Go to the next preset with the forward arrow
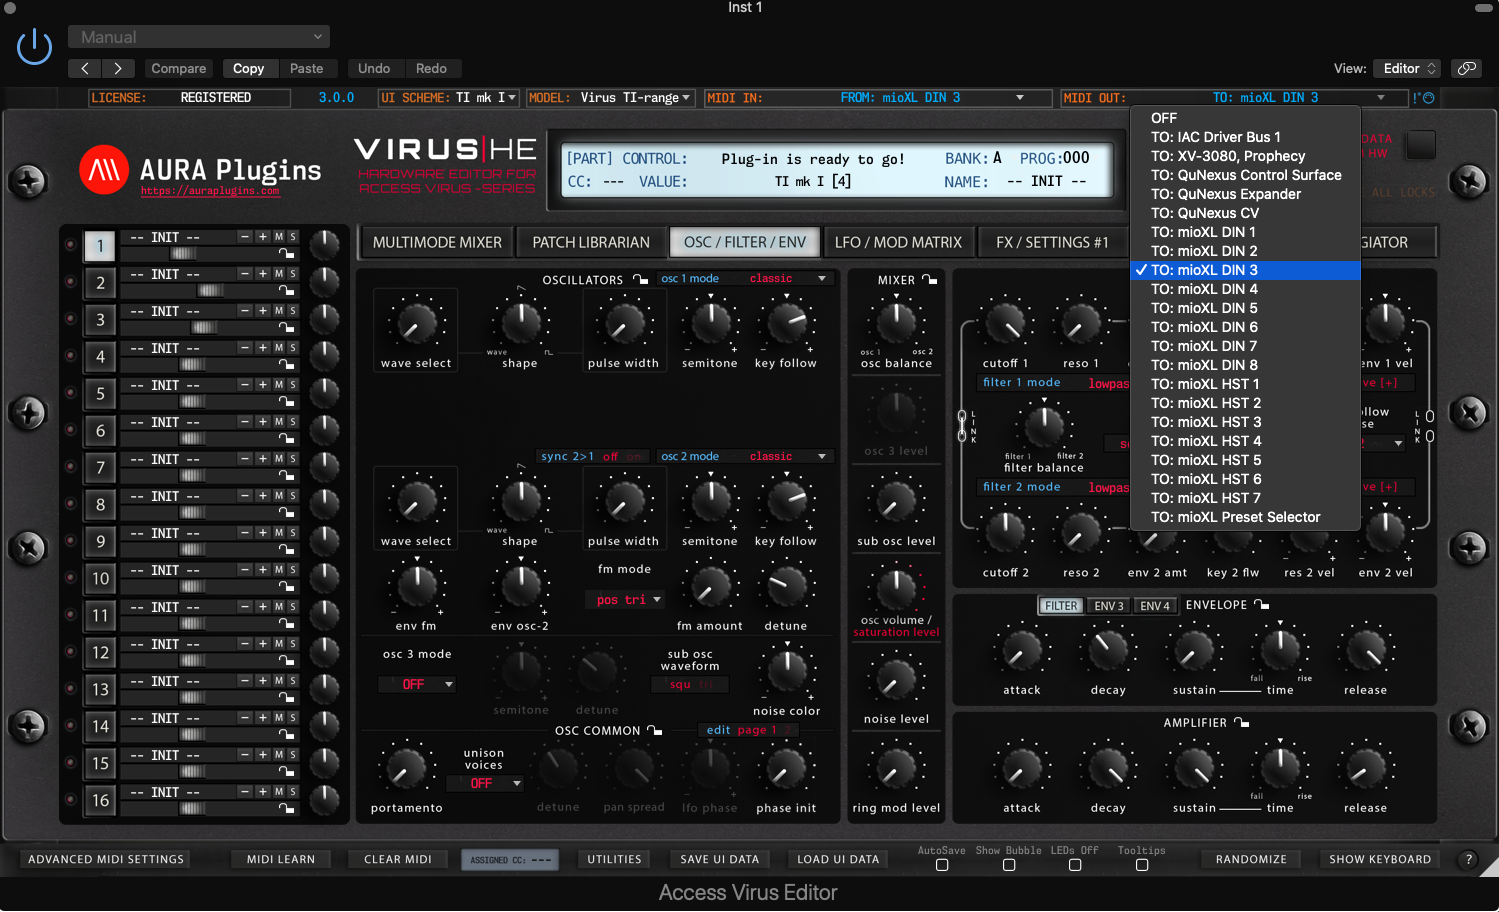 tap(118, 68)
